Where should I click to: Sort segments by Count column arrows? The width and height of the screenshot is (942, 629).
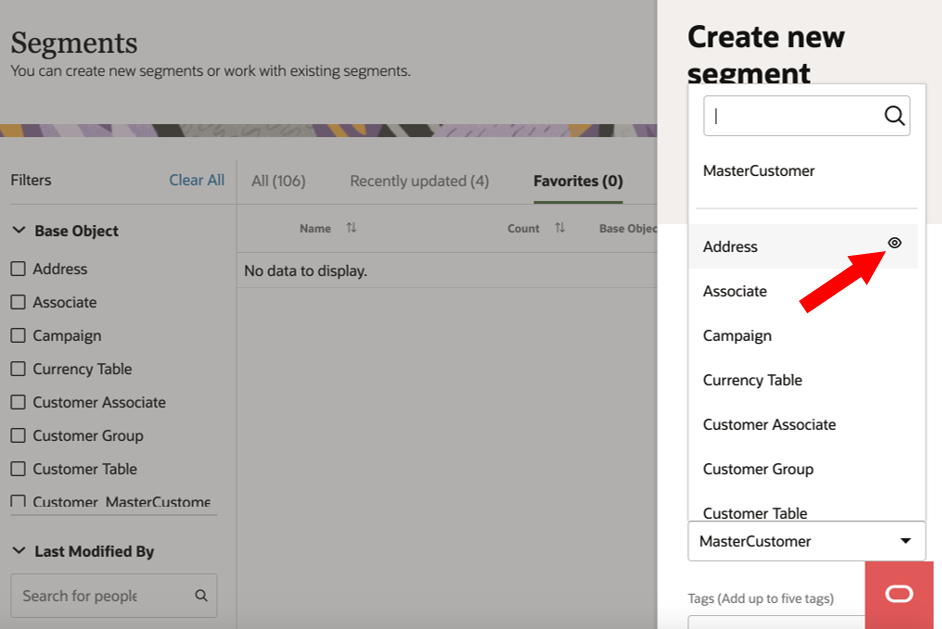coord(560,228)
